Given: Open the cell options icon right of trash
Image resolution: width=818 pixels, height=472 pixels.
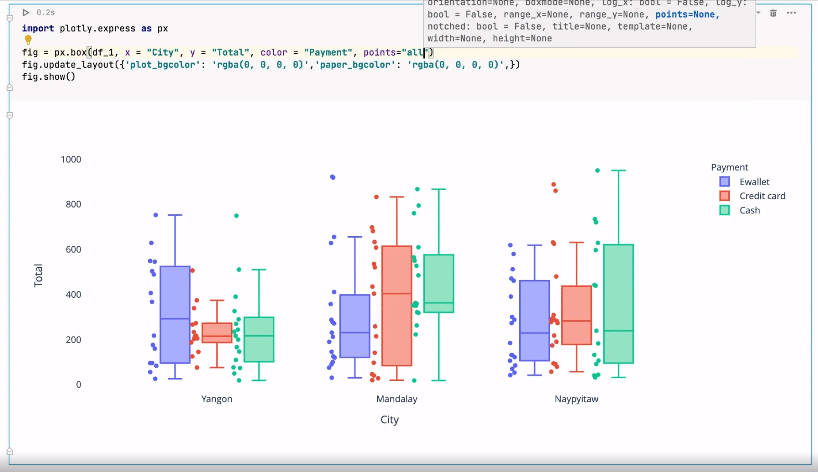Looking at the screenshot, I should [x=789, y=13].
